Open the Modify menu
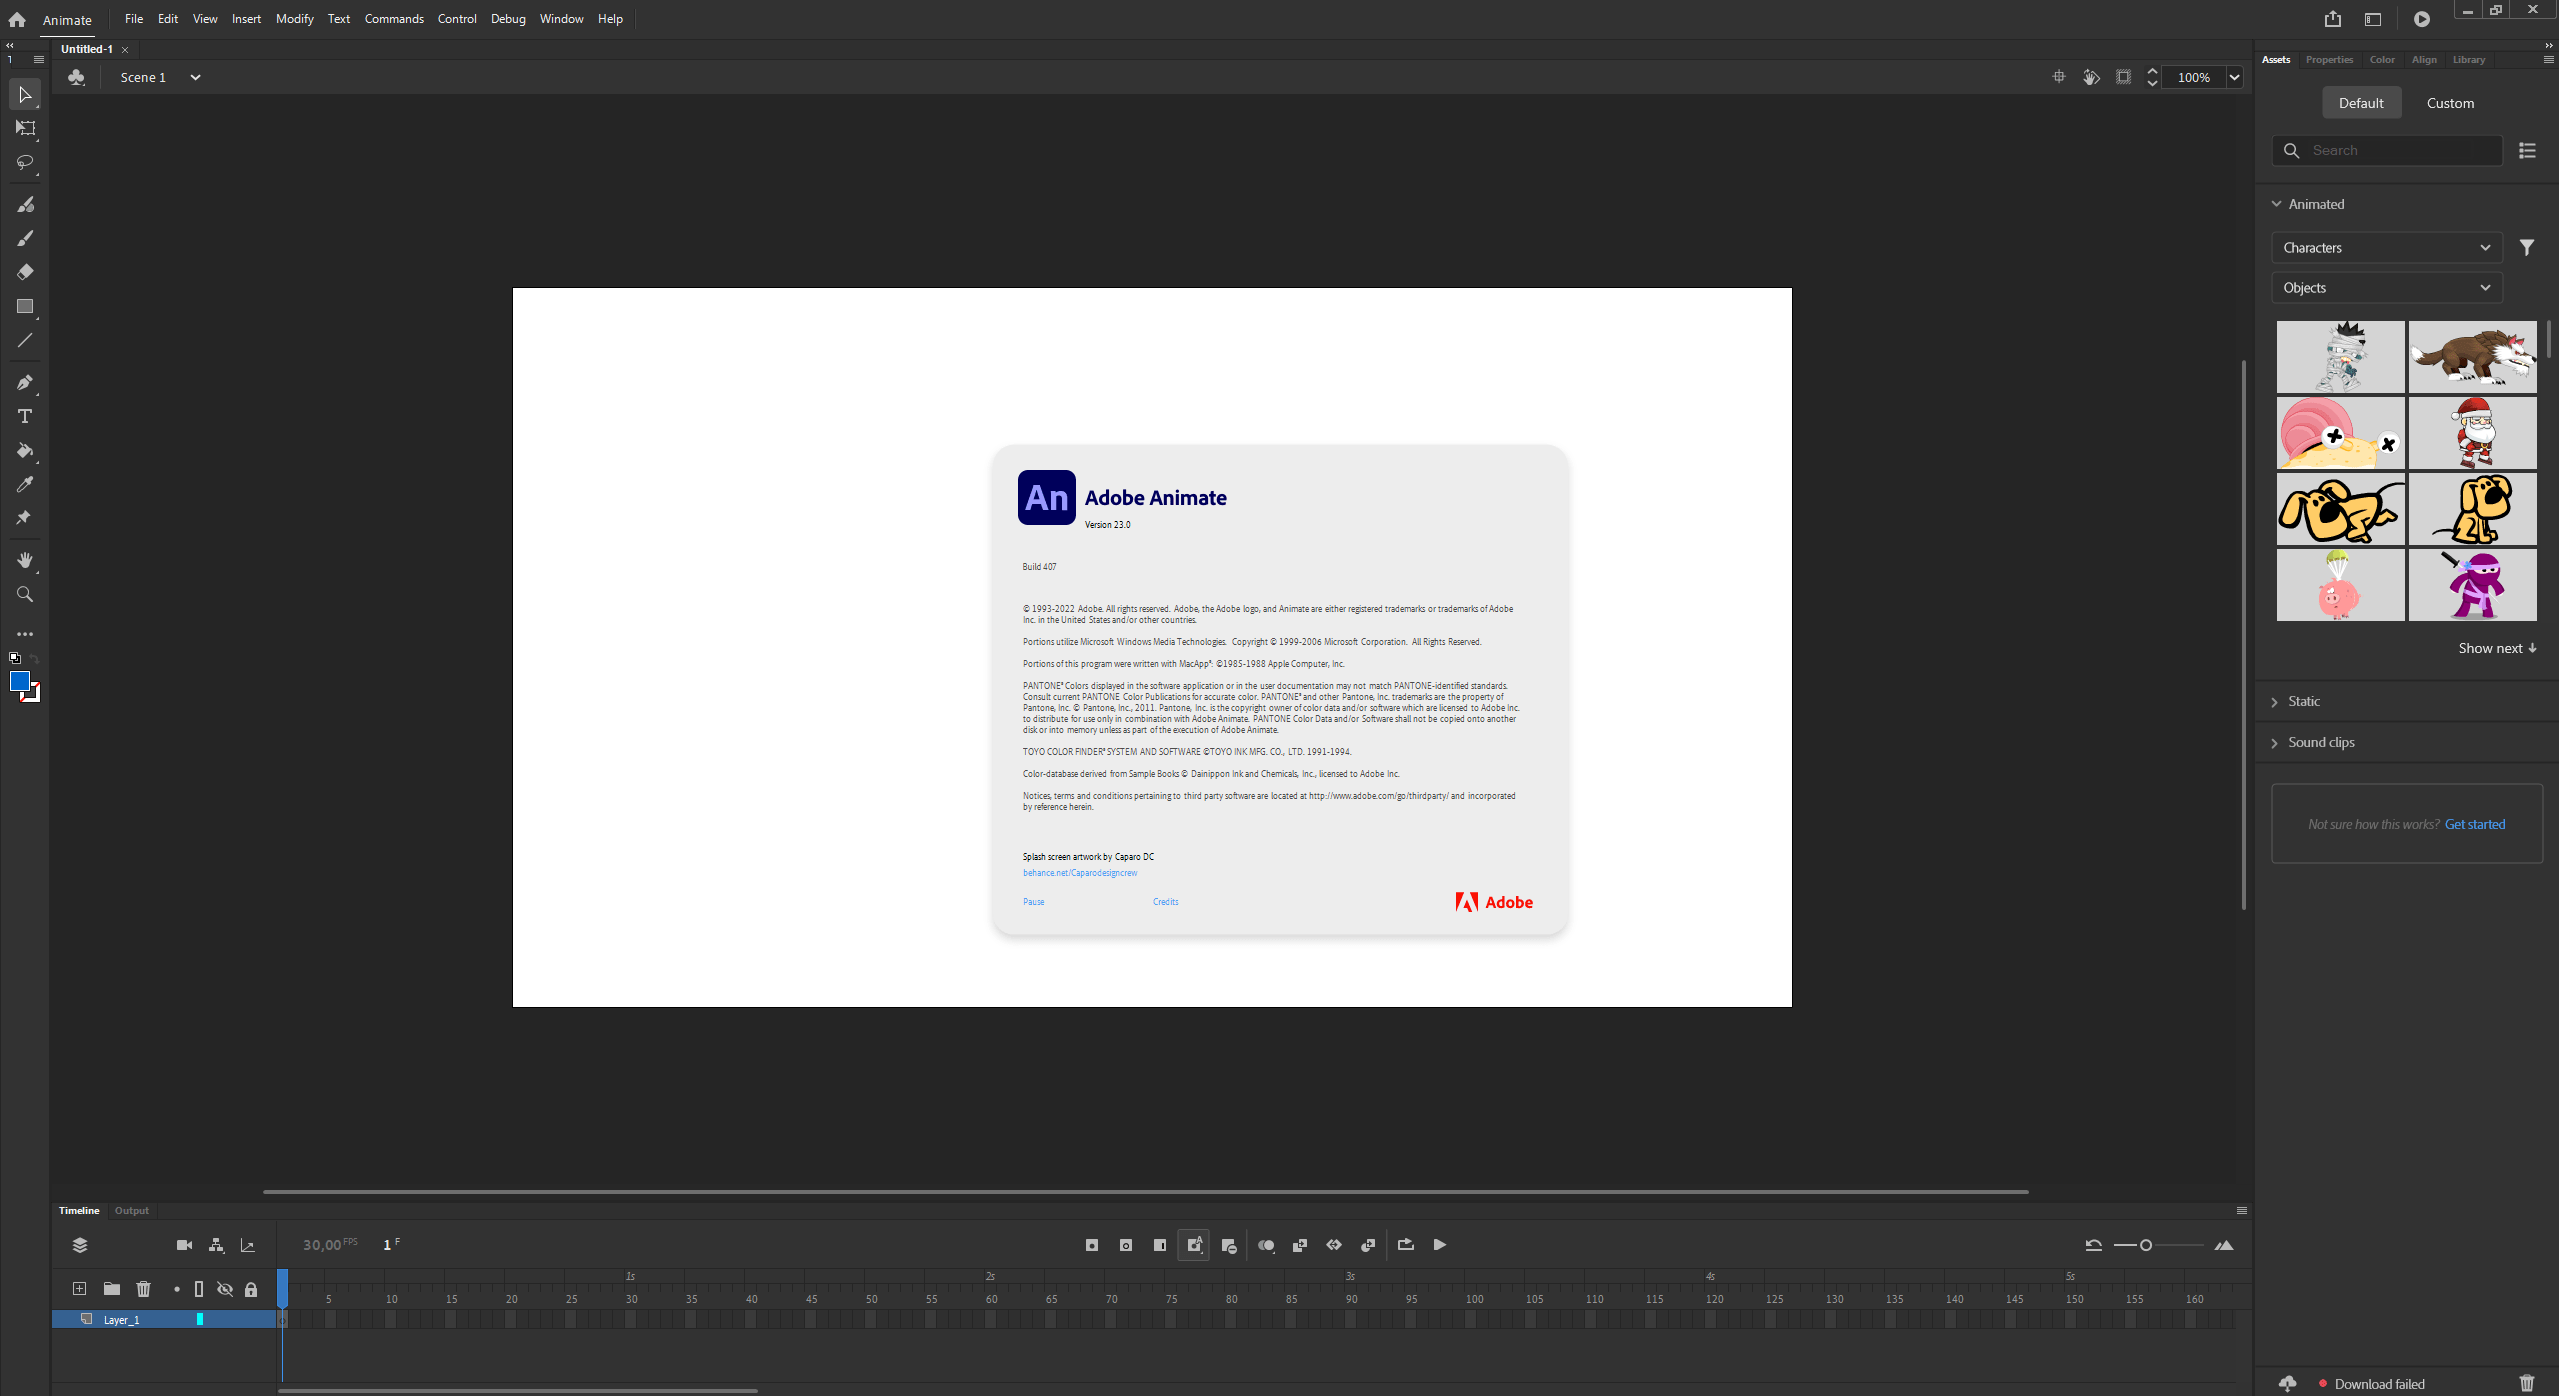The image size is (2559, 1396). (x=294, y=19)
